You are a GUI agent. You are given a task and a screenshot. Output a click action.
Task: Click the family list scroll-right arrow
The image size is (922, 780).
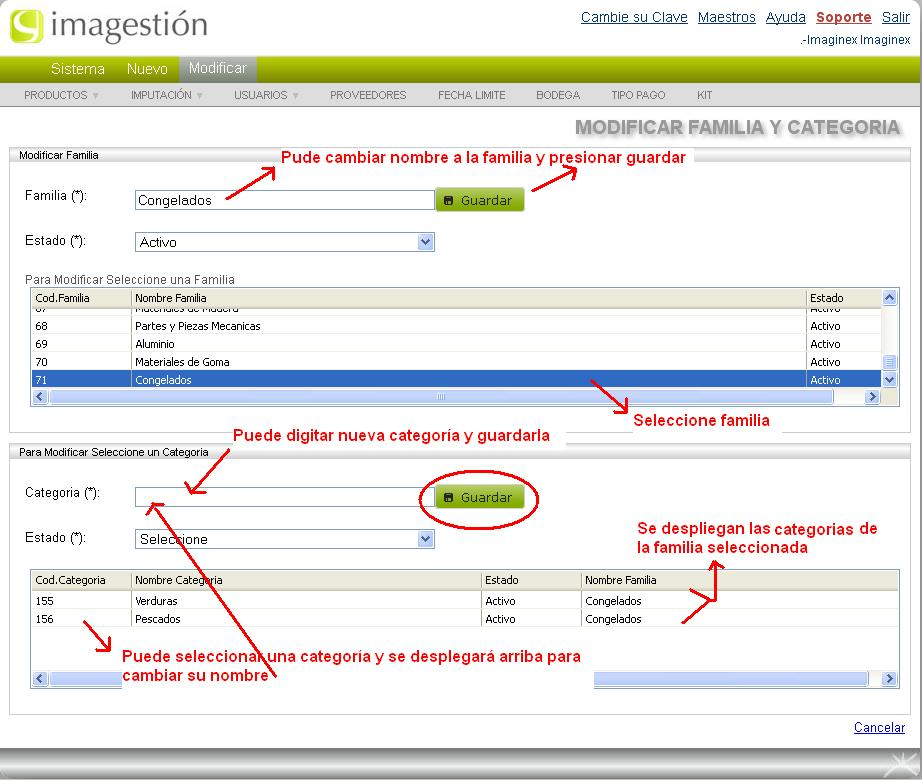873,397
